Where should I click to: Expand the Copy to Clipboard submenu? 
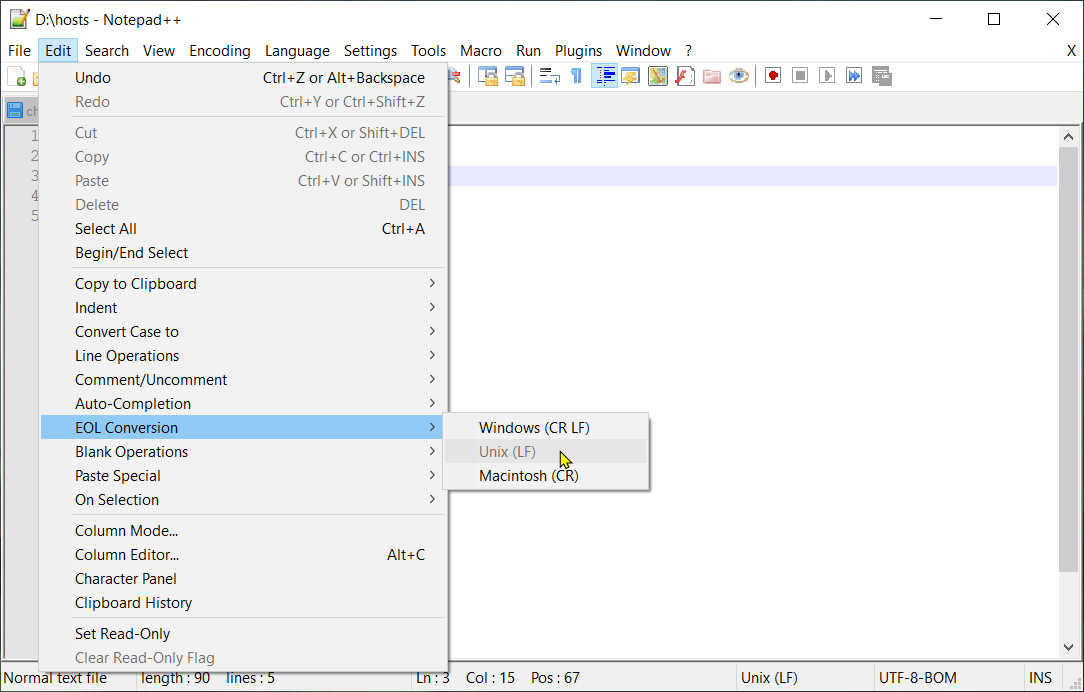(x=243, y=283)
